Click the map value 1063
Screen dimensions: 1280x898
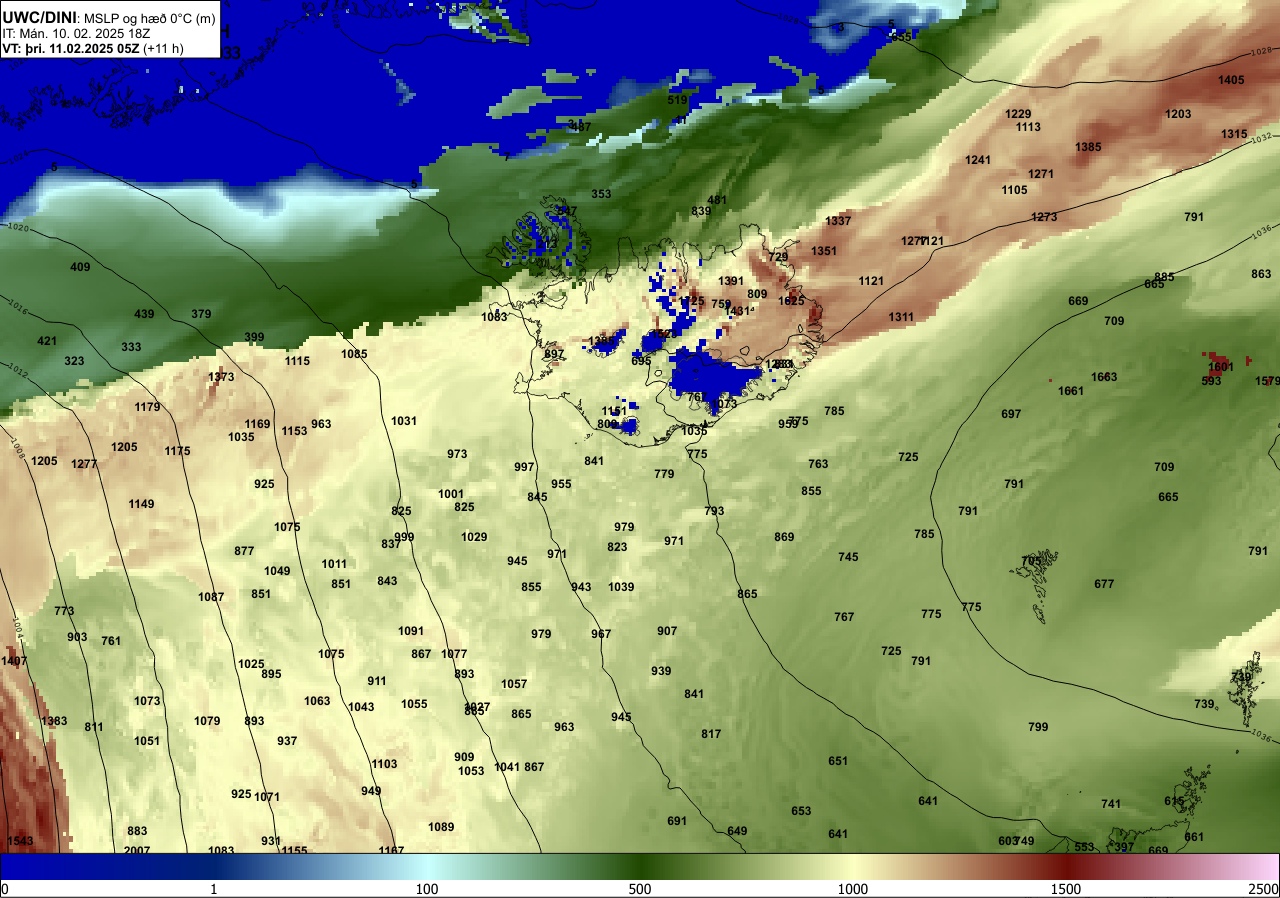point(317,701)
